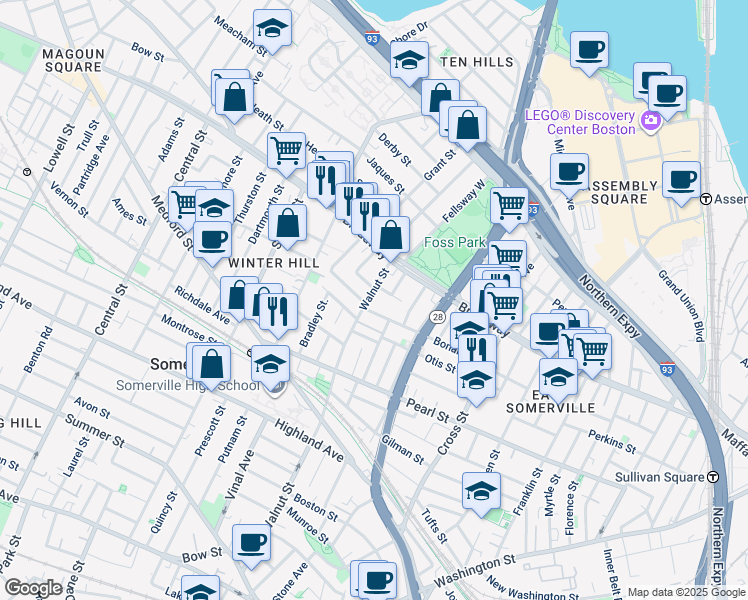Screen dimensions: 748x600
Task: Click the Route 28 shield marker
Action: 437,316
